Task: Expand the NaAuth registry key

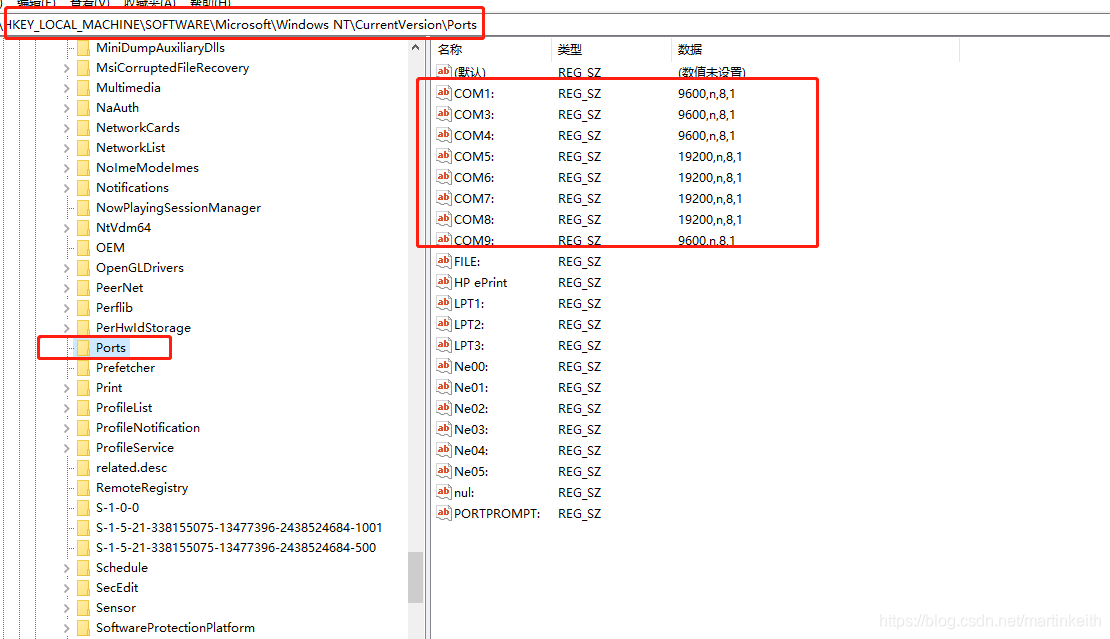Action: point(67,108)
